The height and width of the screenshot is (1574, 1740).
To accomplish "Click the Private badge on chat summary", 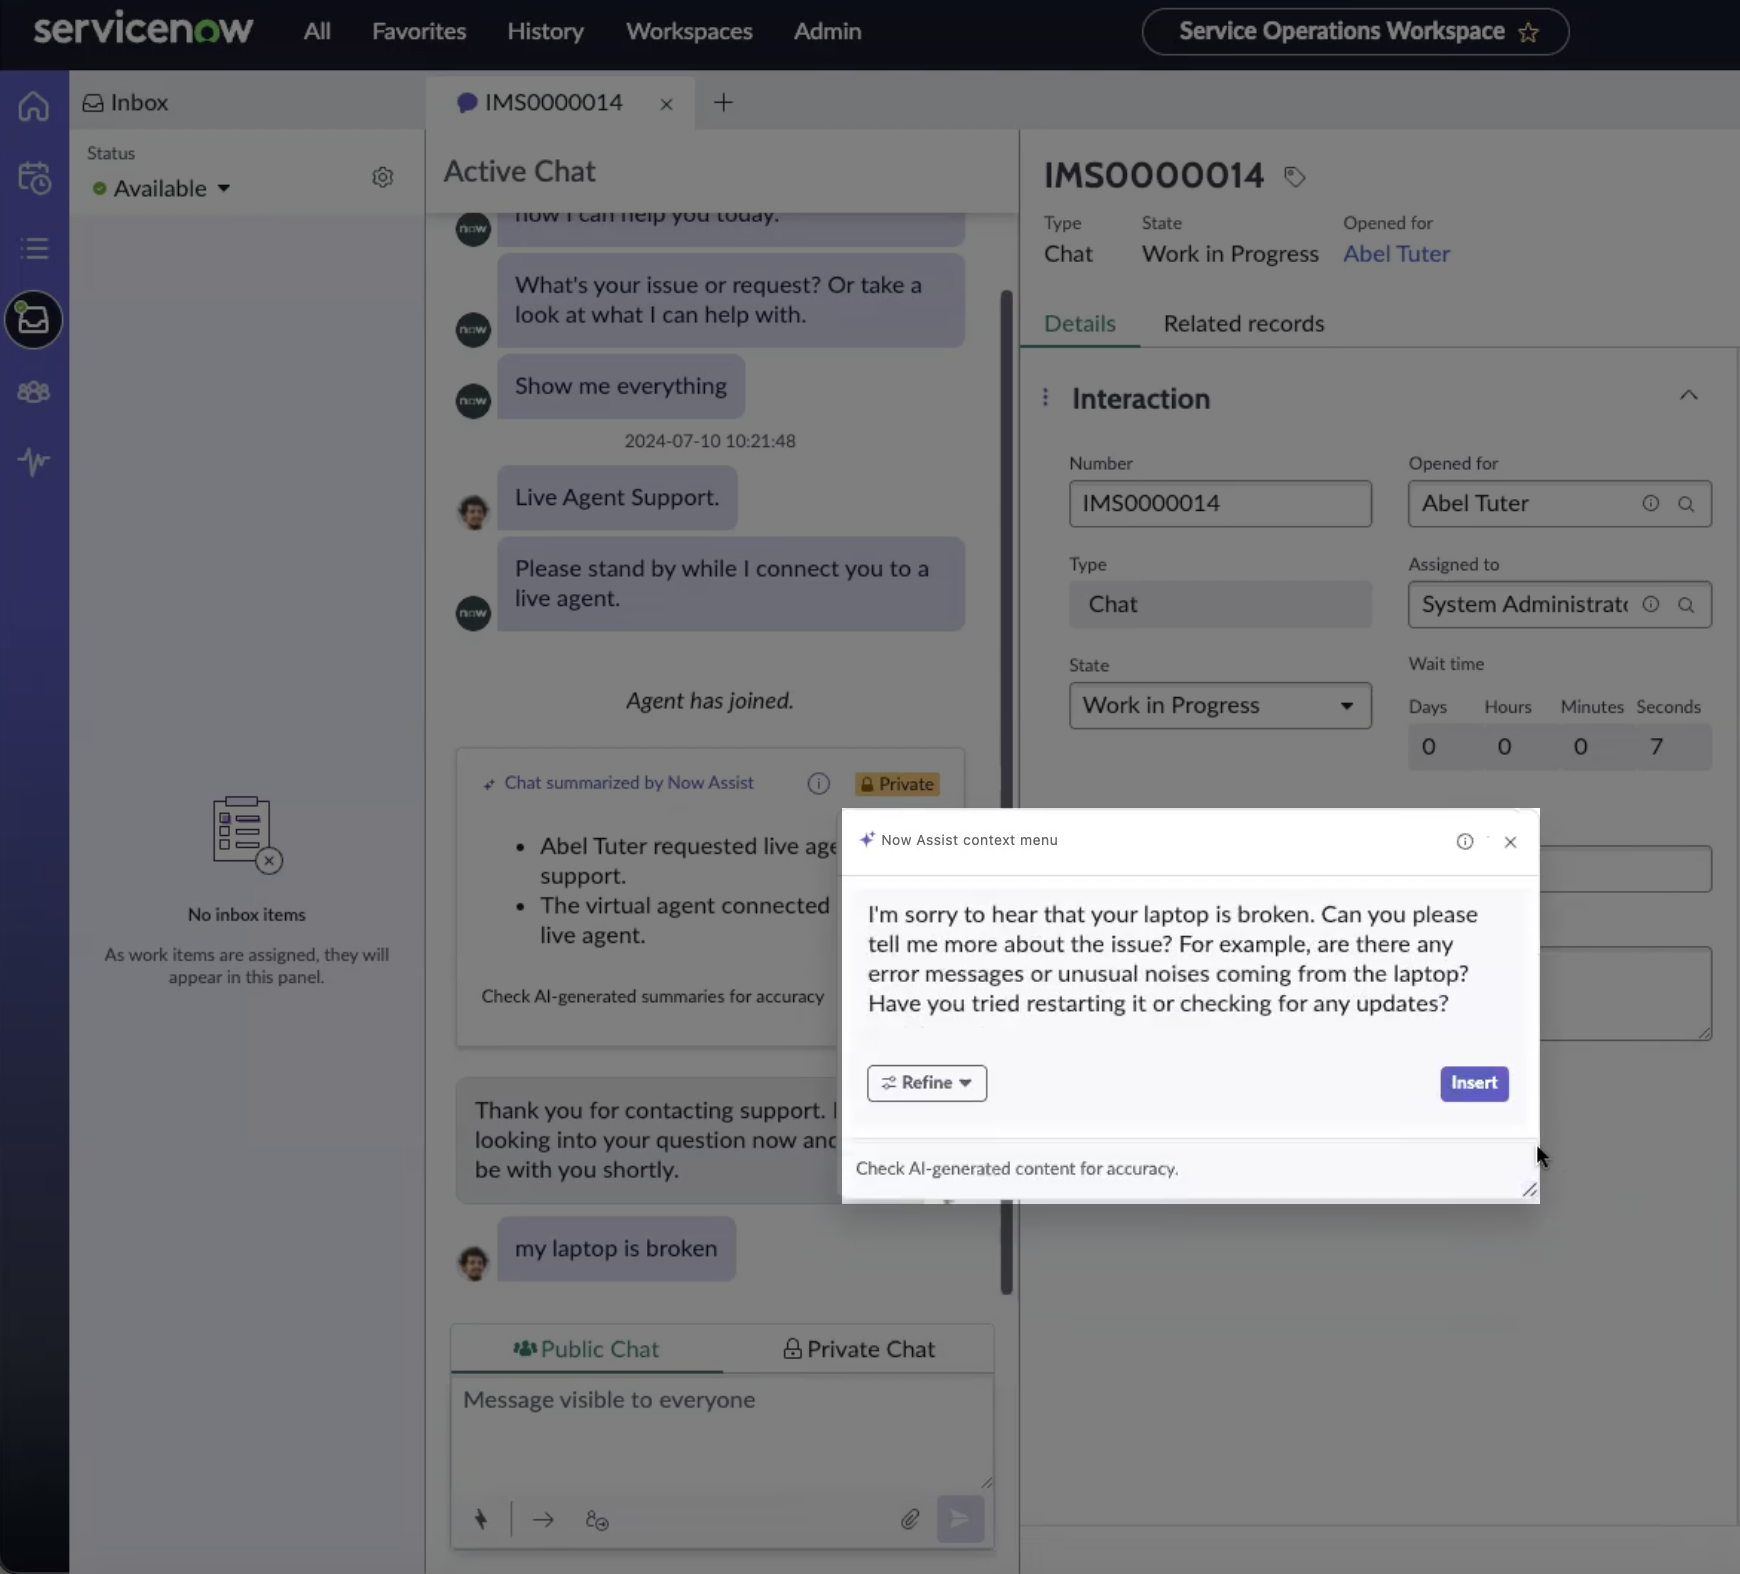I will pyautogui.click(x=896, y=784).
